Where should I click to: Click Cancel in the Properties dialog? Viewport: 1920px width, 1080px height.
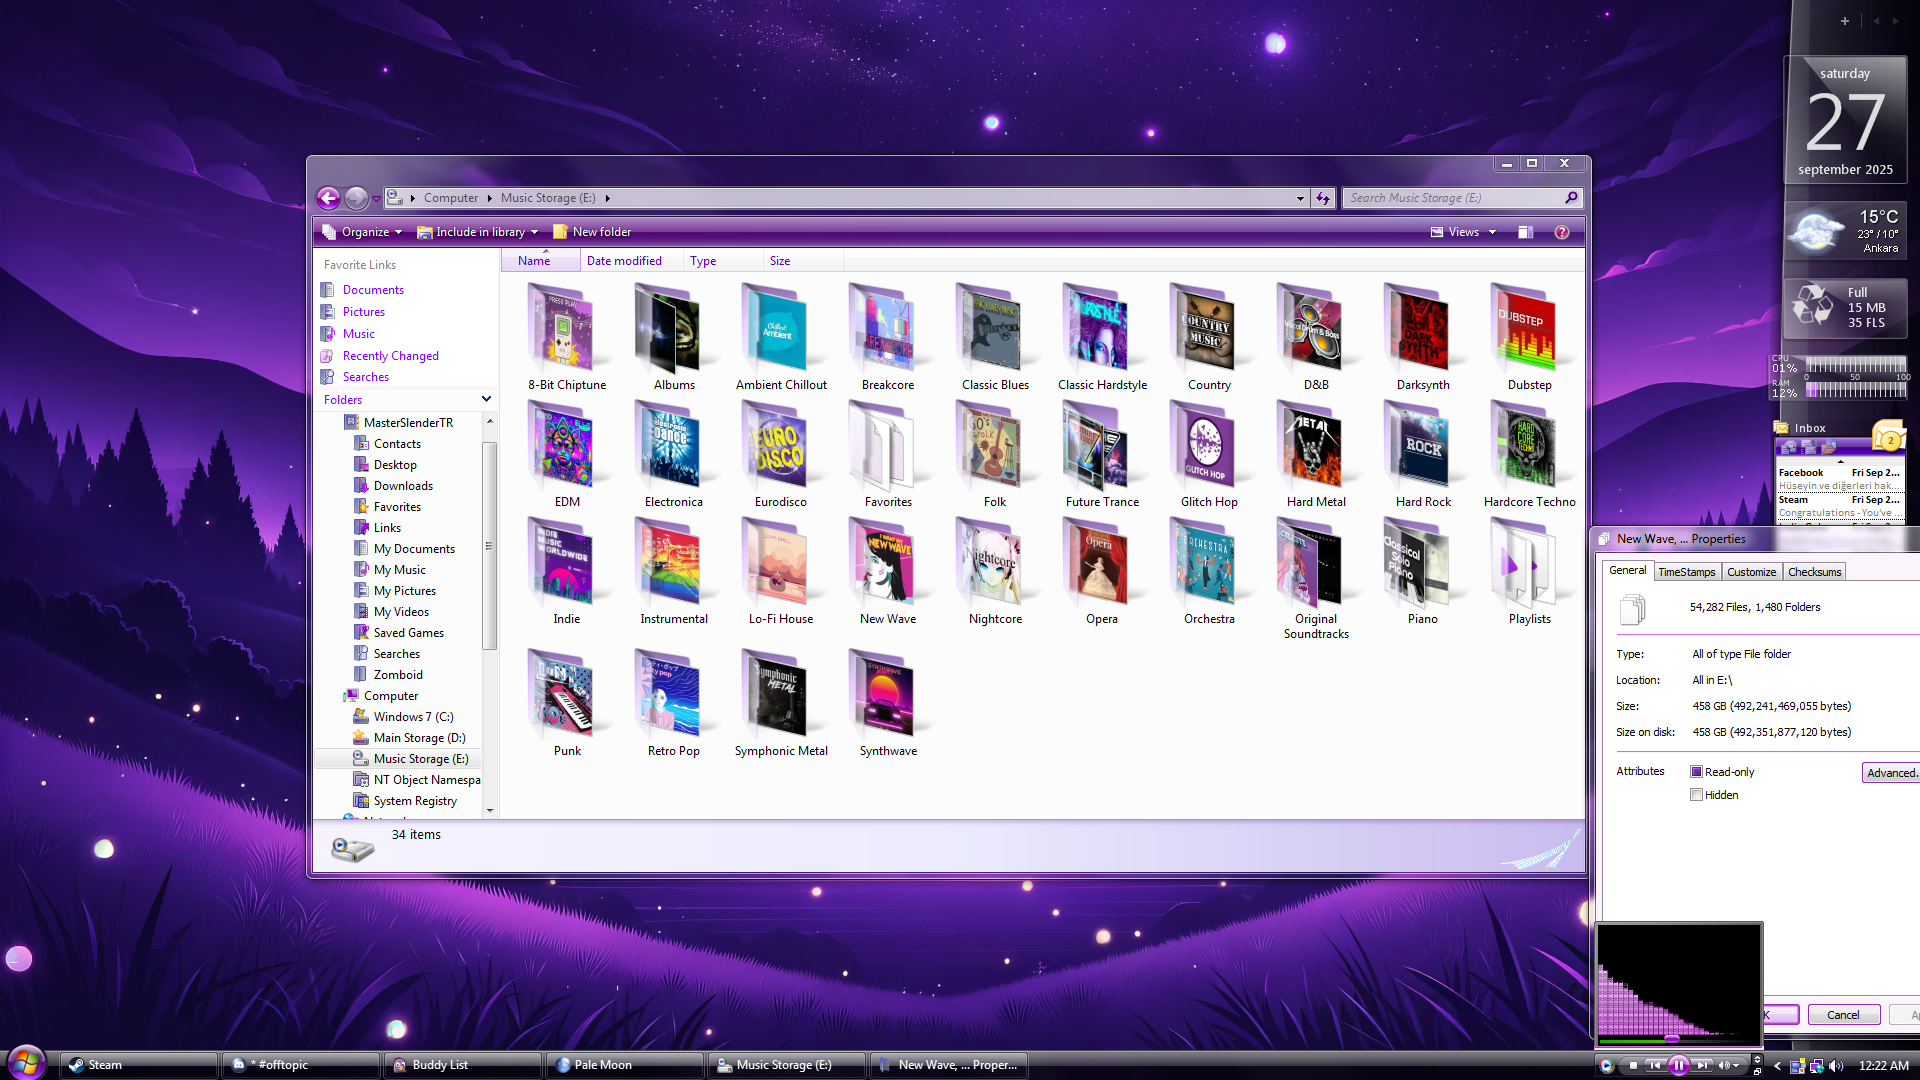pos(1843,1015)
